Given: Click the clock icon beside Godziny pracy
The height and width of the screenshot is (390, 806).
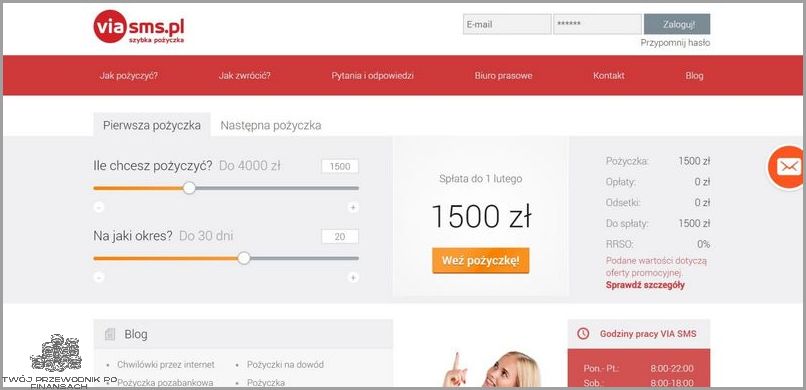Looking at the screenshot, I should [583, 333].
